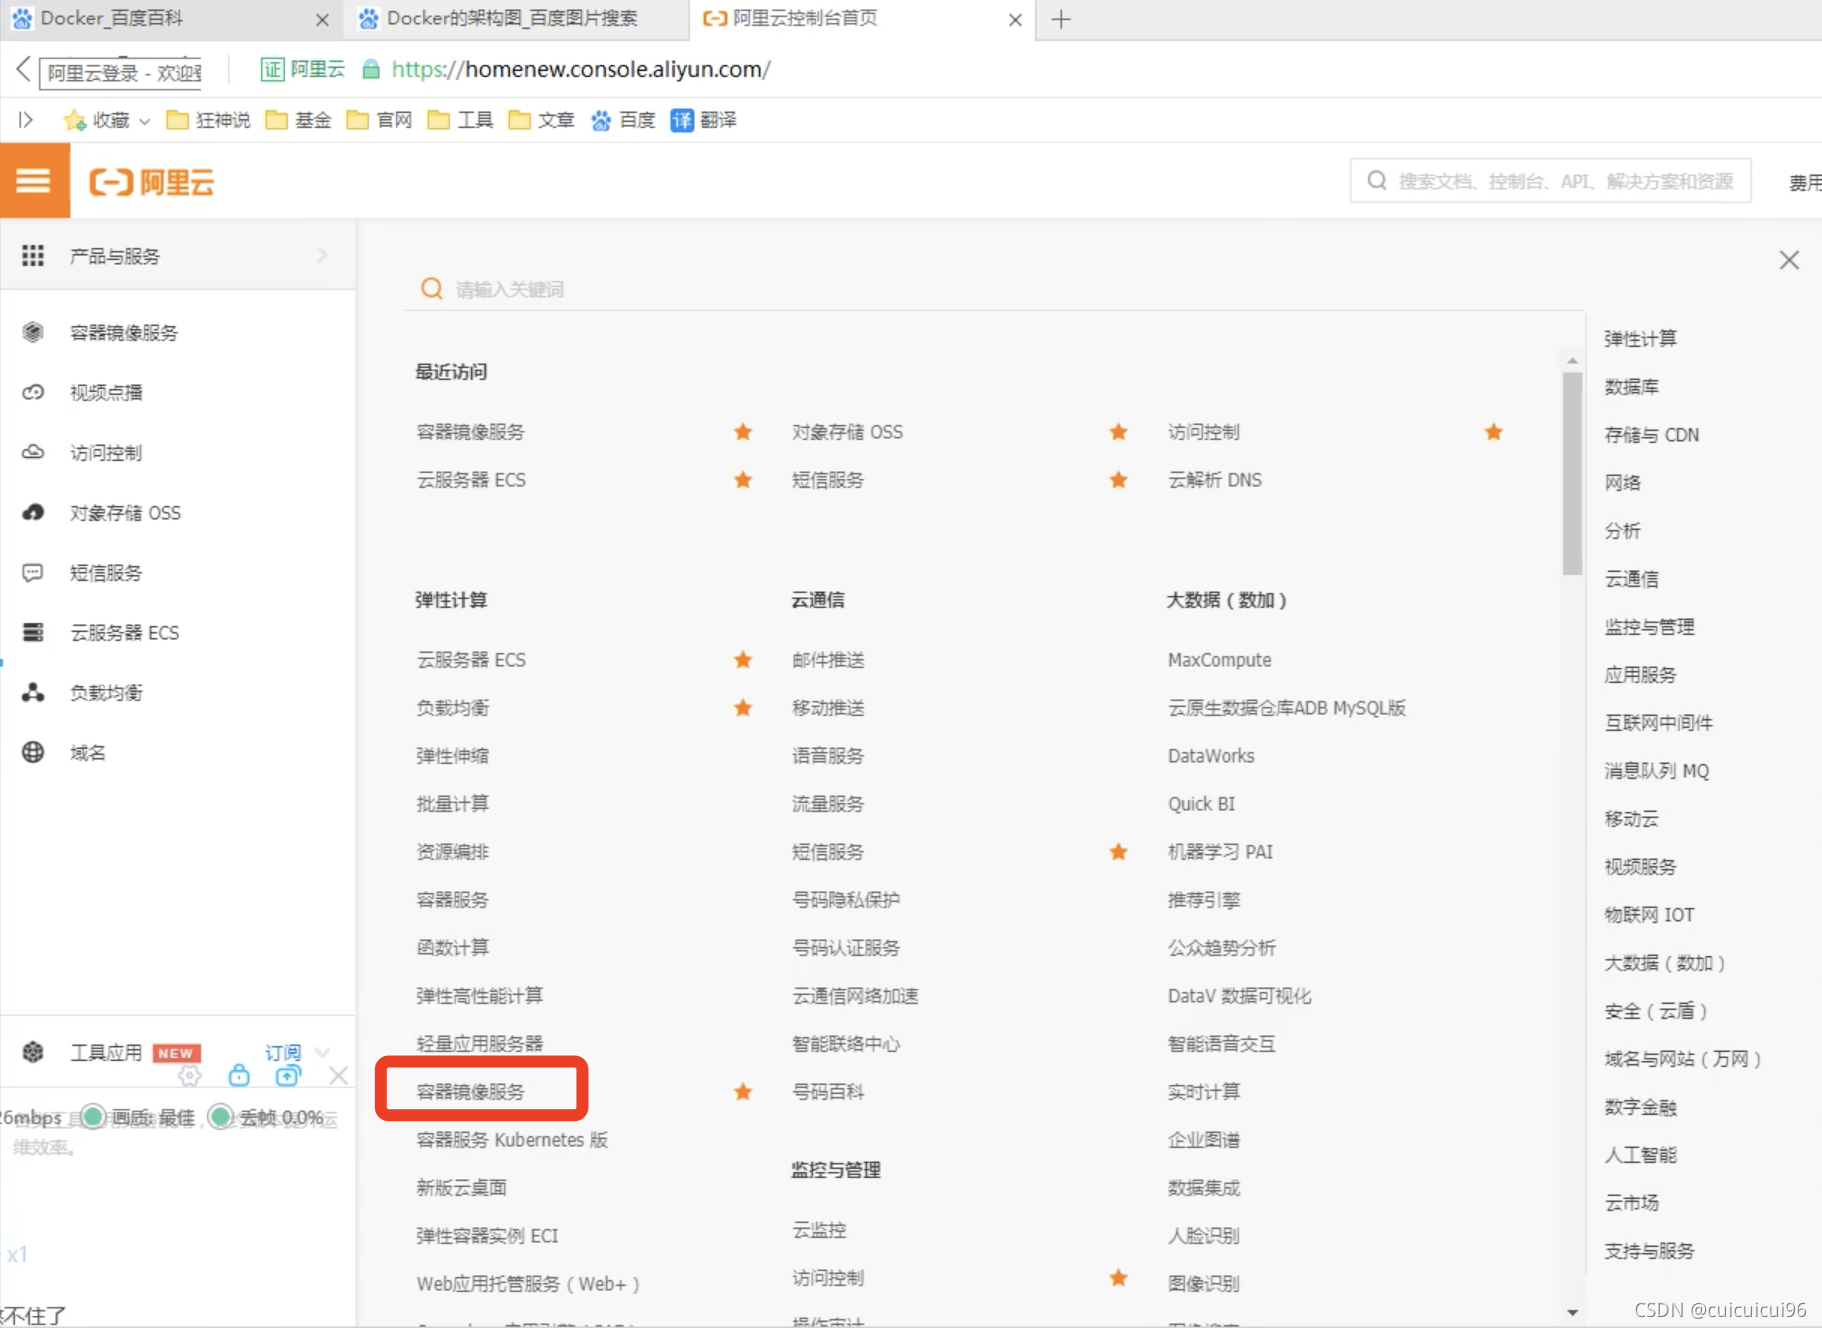Toggle star for recent 短信服务

tap(1119, 480)
